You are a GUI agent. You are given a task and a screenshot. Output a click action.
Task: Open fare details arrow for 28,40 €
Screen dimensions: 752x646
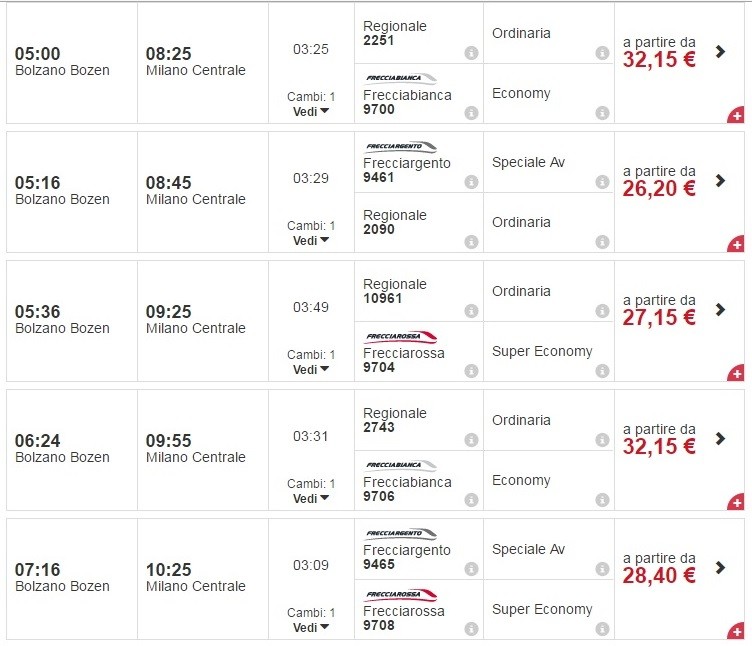point(720,568)
